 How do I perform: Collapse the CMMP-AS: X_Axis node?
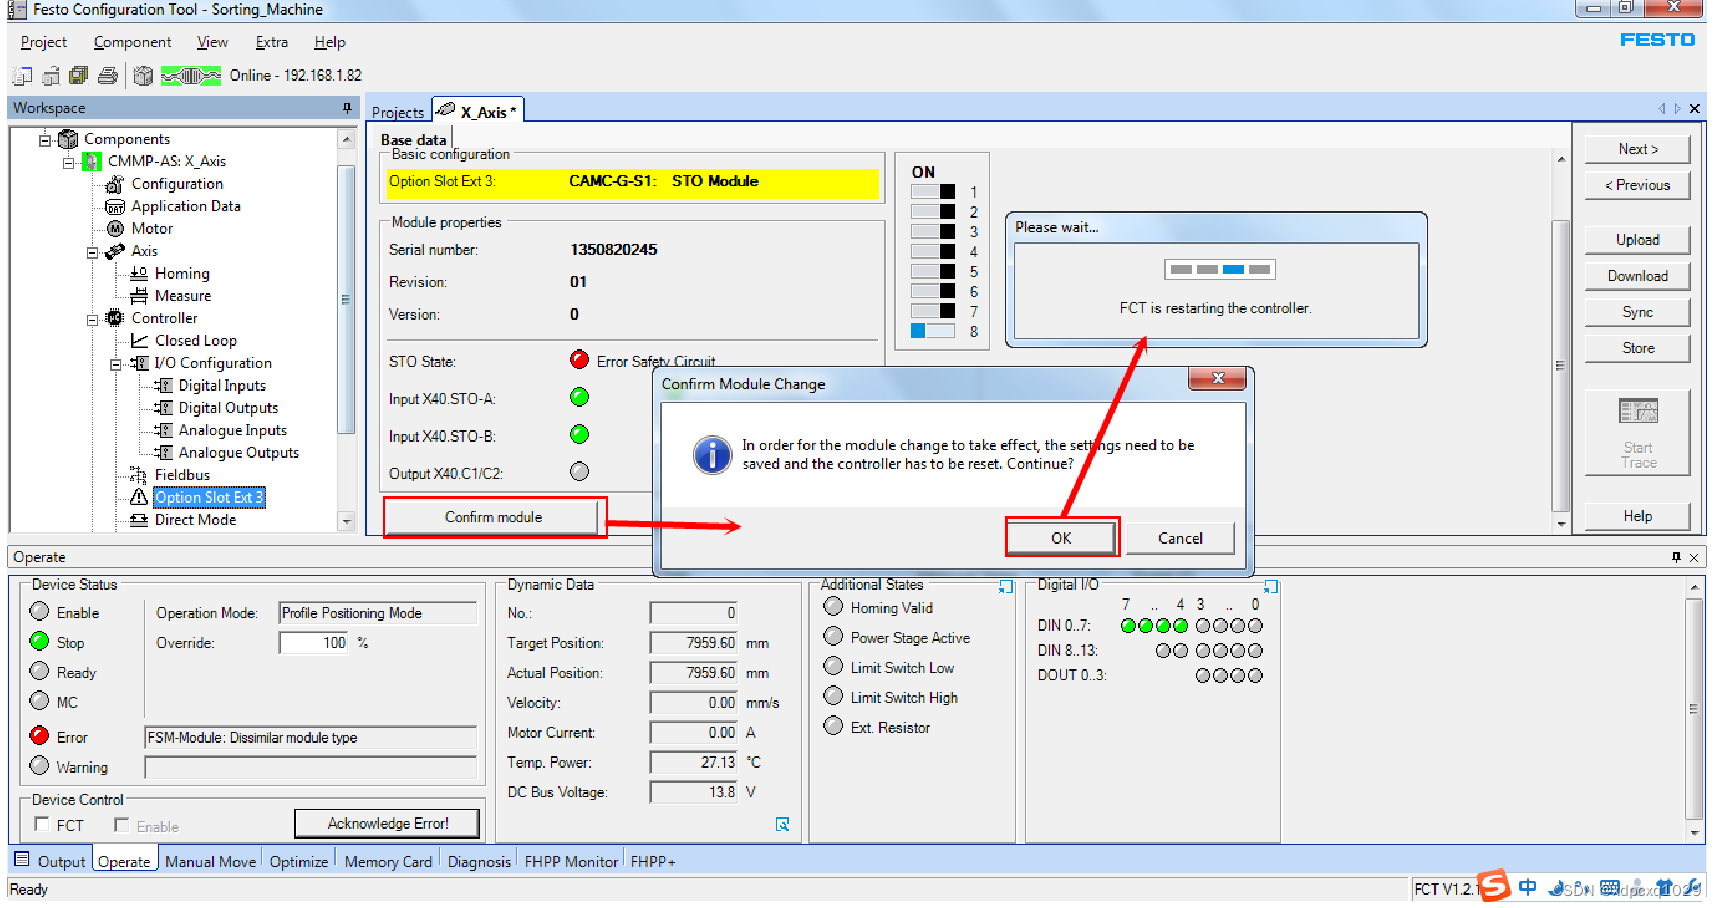click(x=69, y=162)
